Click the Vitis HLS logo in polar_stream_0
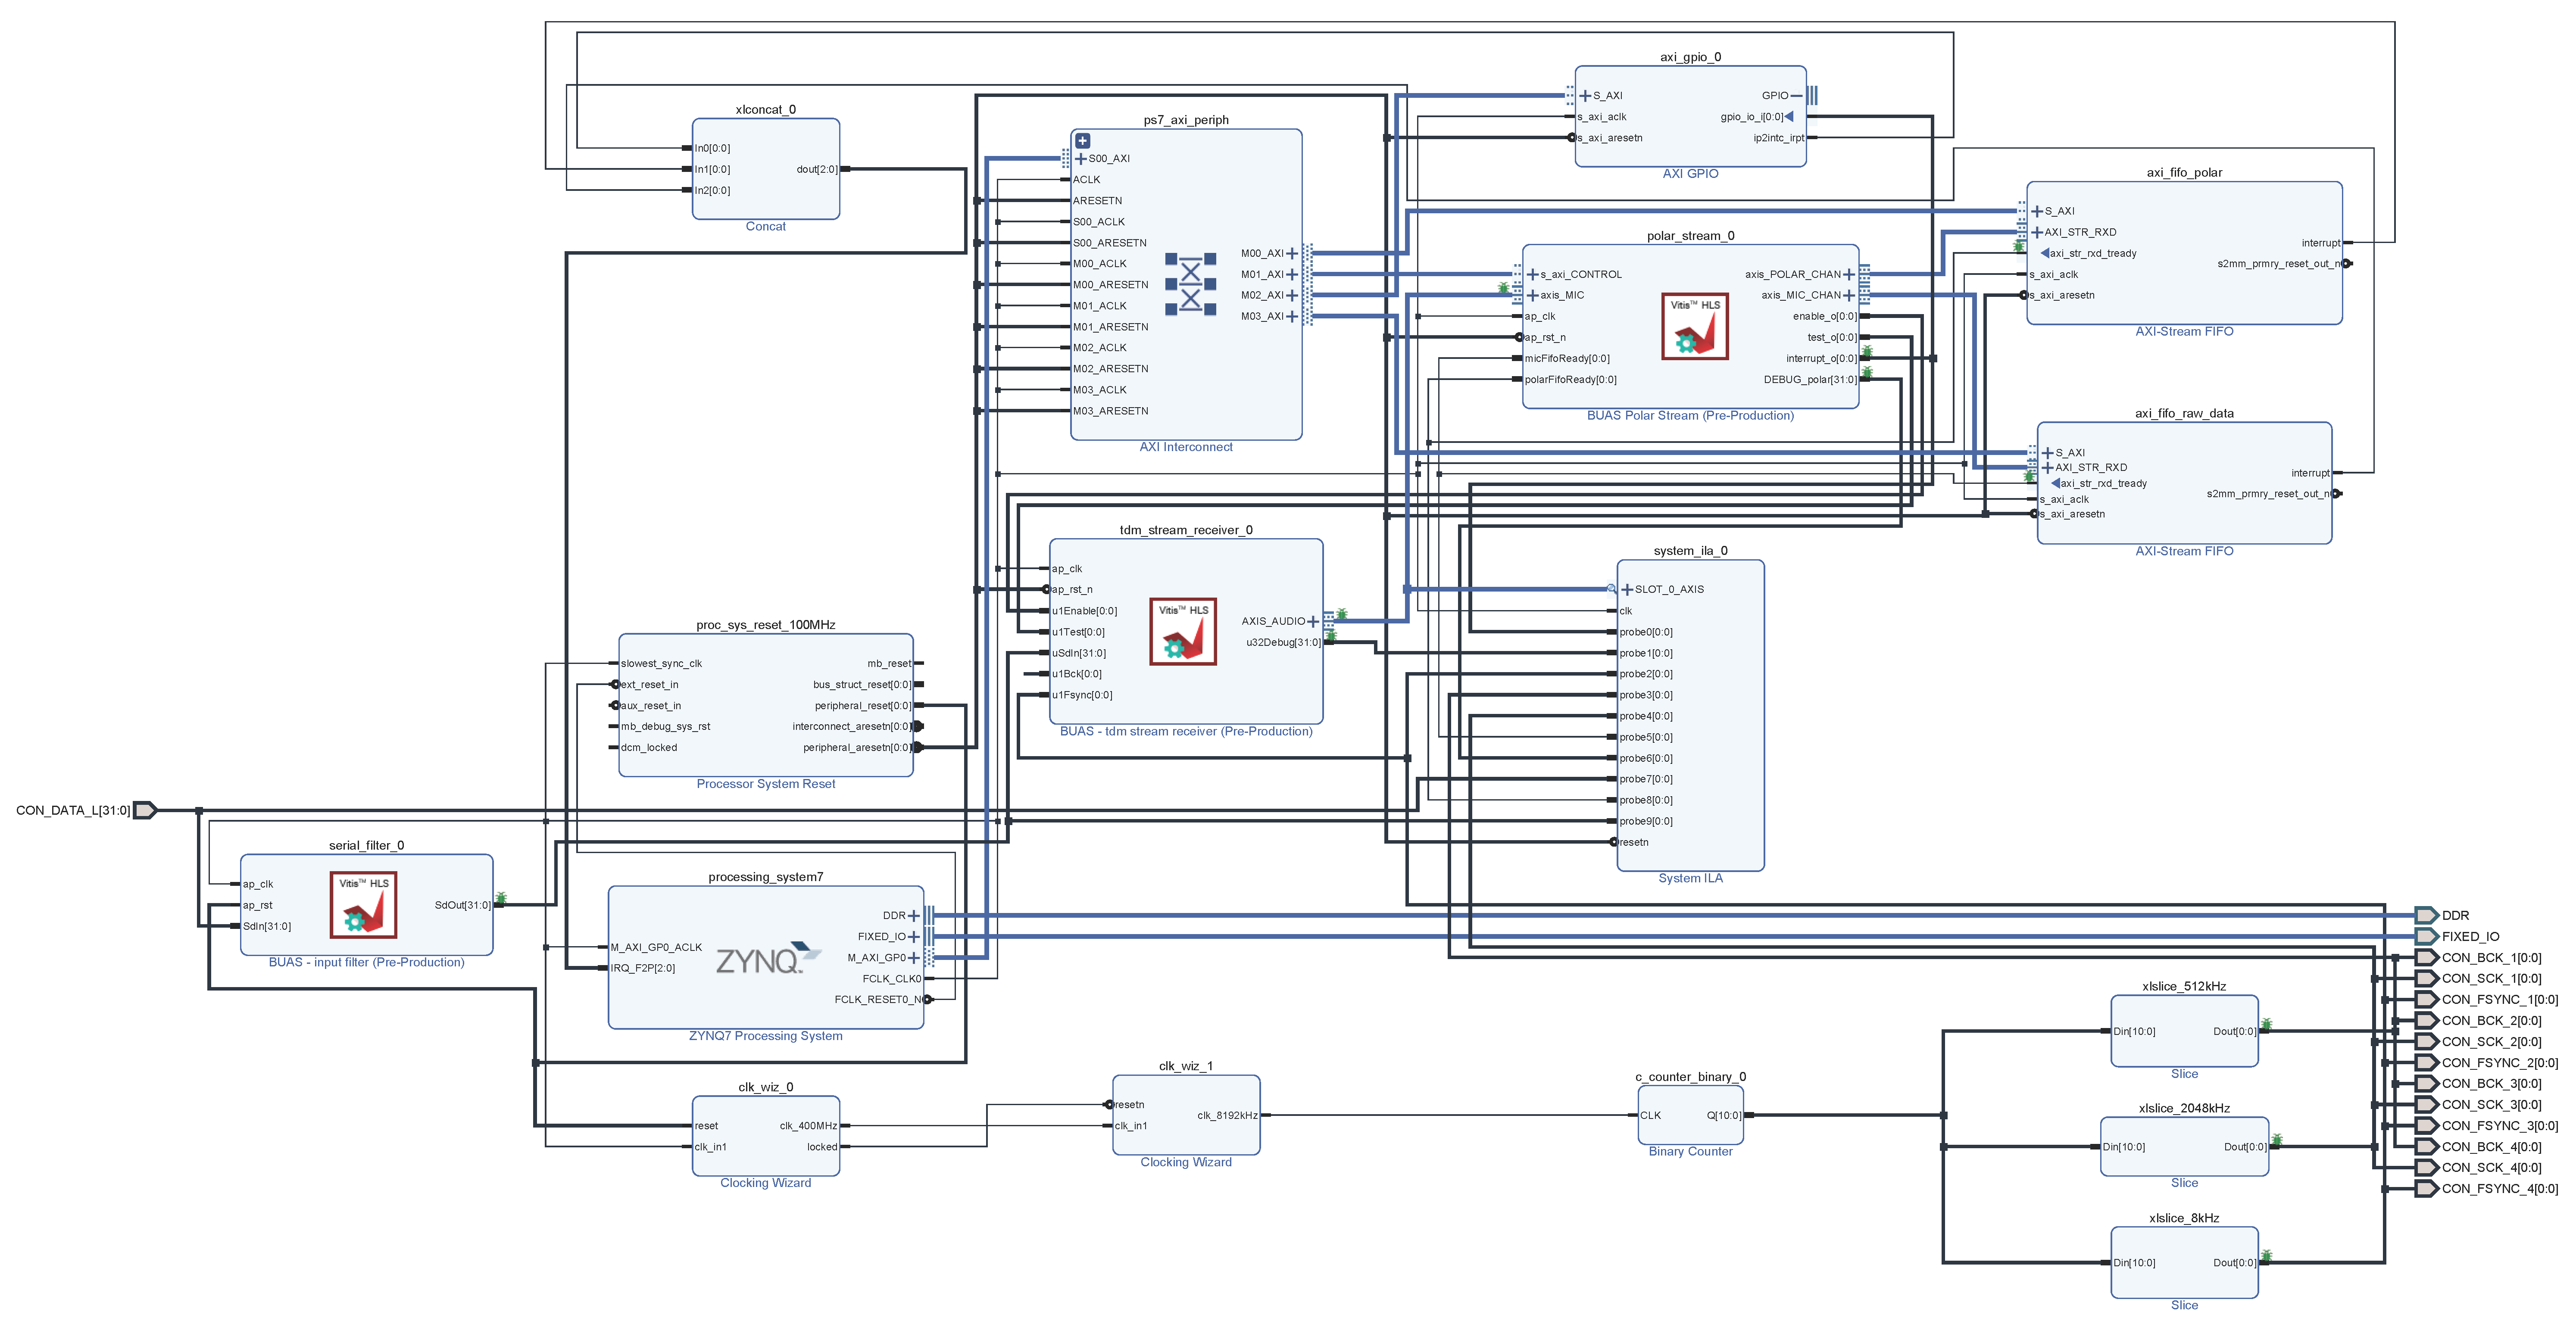The height and width of the screenshot is (1324, 2576). 1694,326
